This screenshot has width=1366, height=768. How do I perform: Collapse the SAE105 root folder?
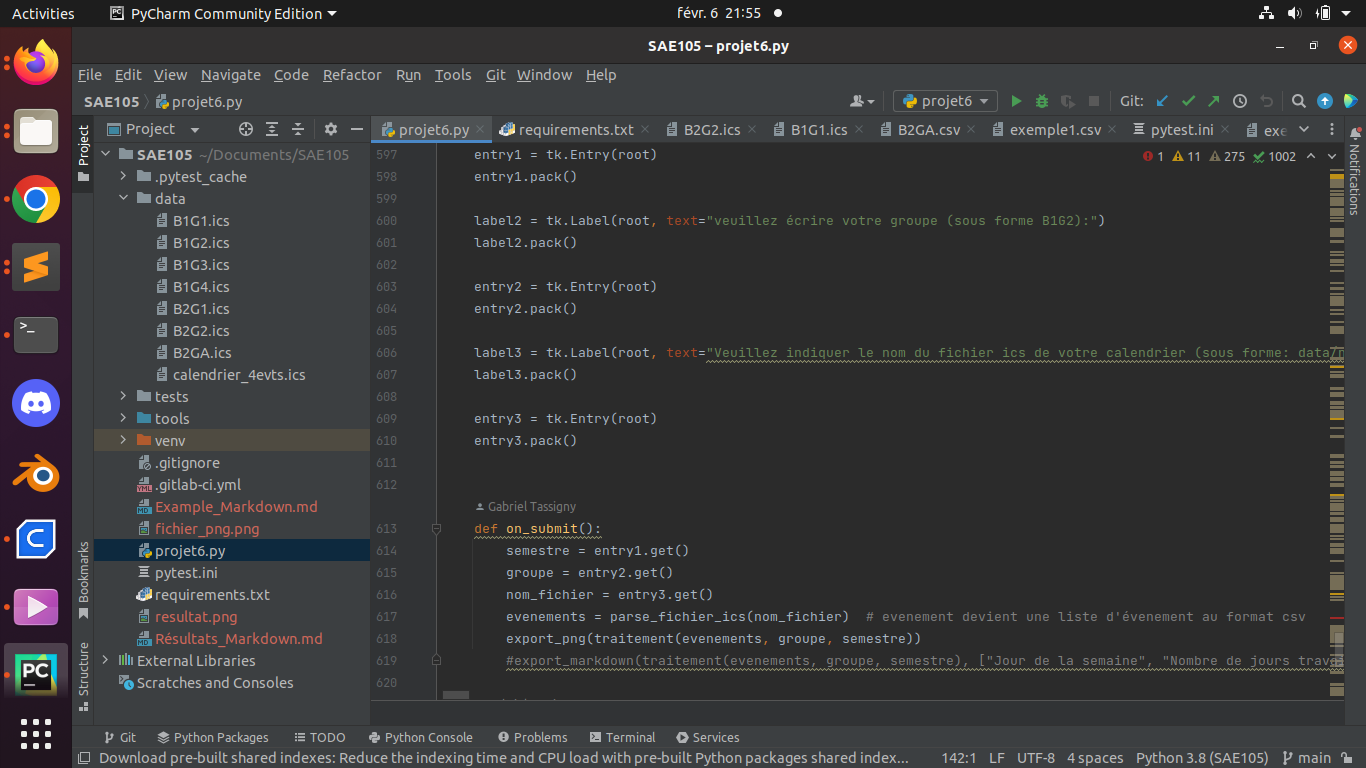click(x=106, y=155)
